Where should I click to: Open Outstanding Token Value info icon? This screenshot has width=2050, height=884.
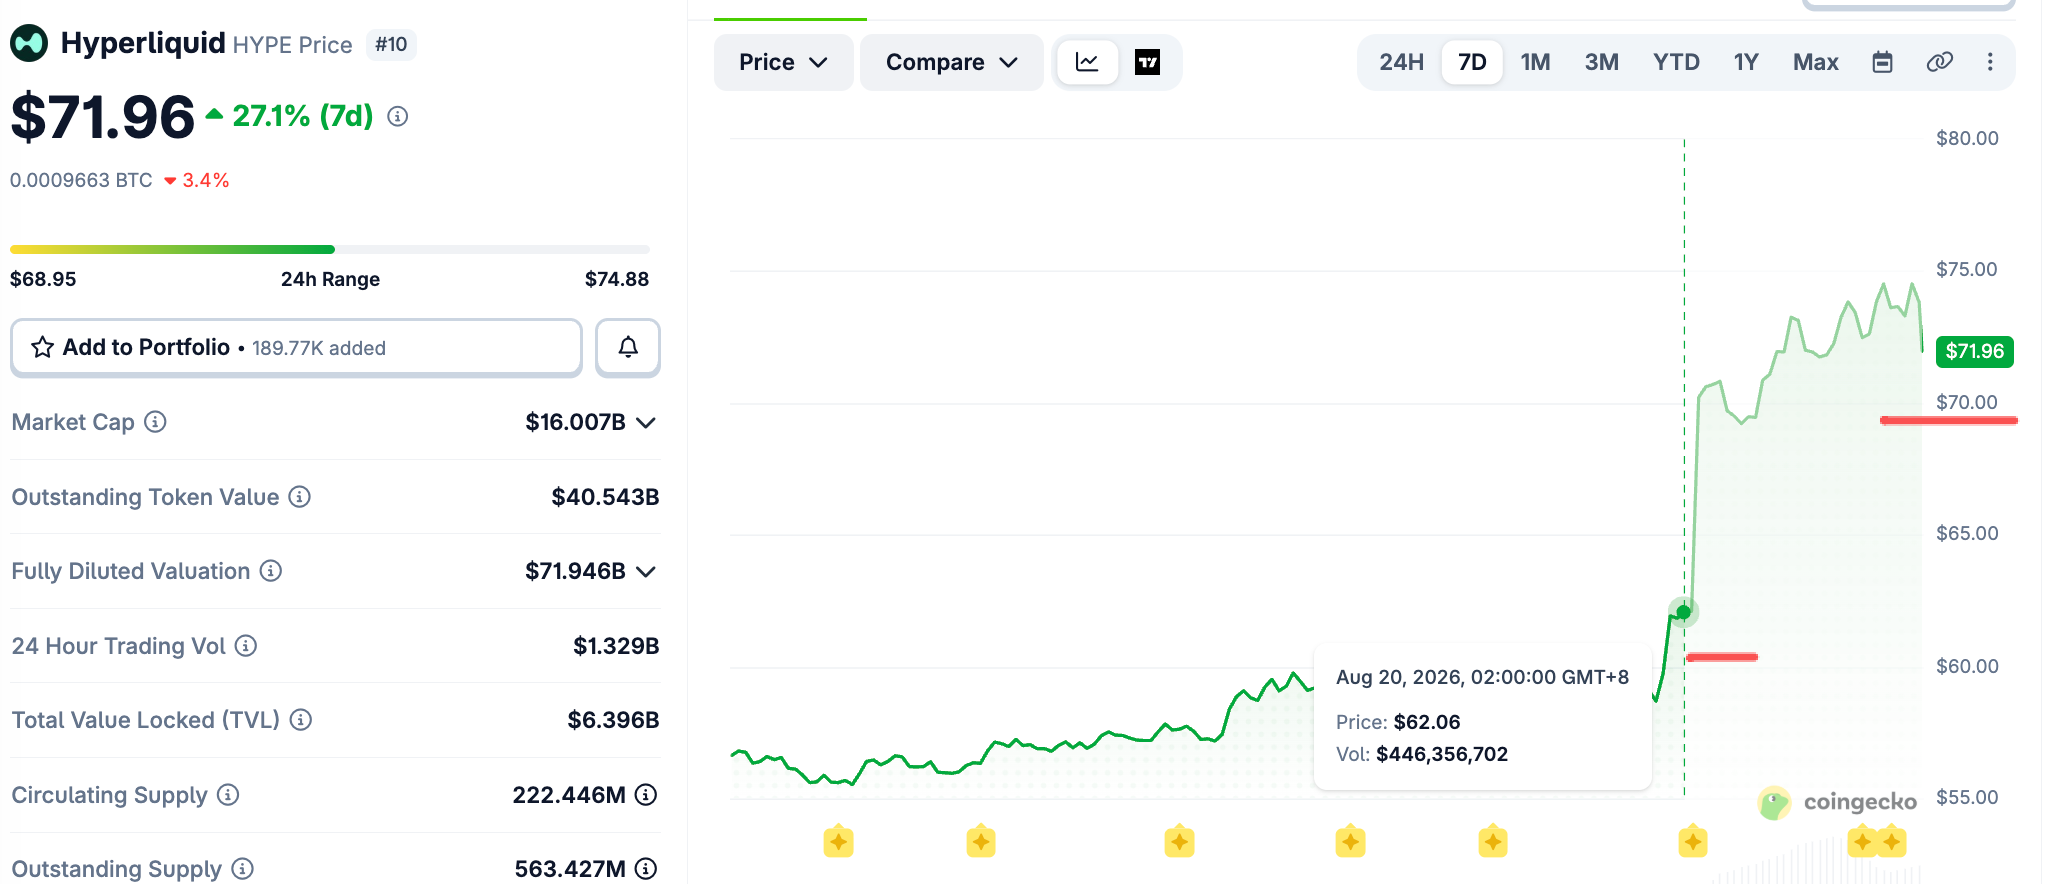300,497
